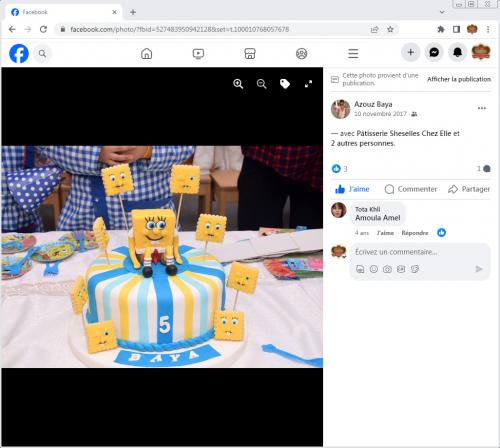Zoom out of the photo

click(262, 84)
